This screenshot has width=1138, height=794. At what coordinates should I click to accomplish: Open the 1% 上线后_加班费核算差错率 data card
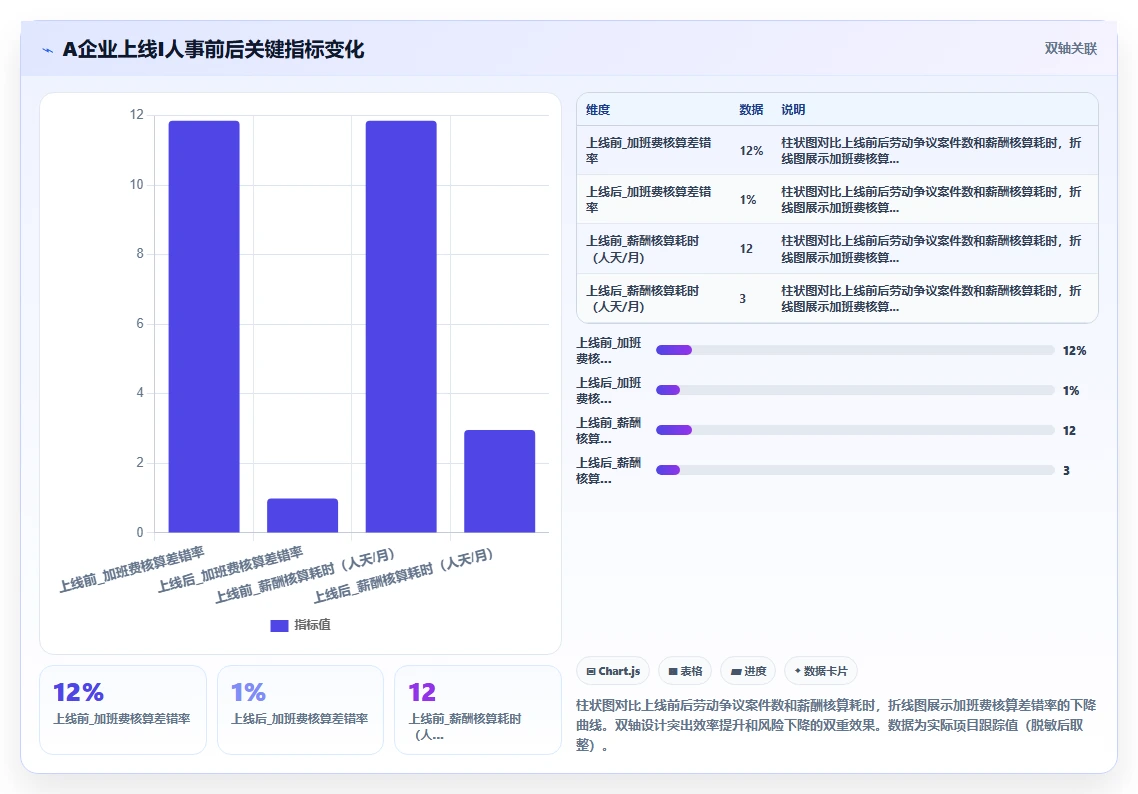[300, 710]
